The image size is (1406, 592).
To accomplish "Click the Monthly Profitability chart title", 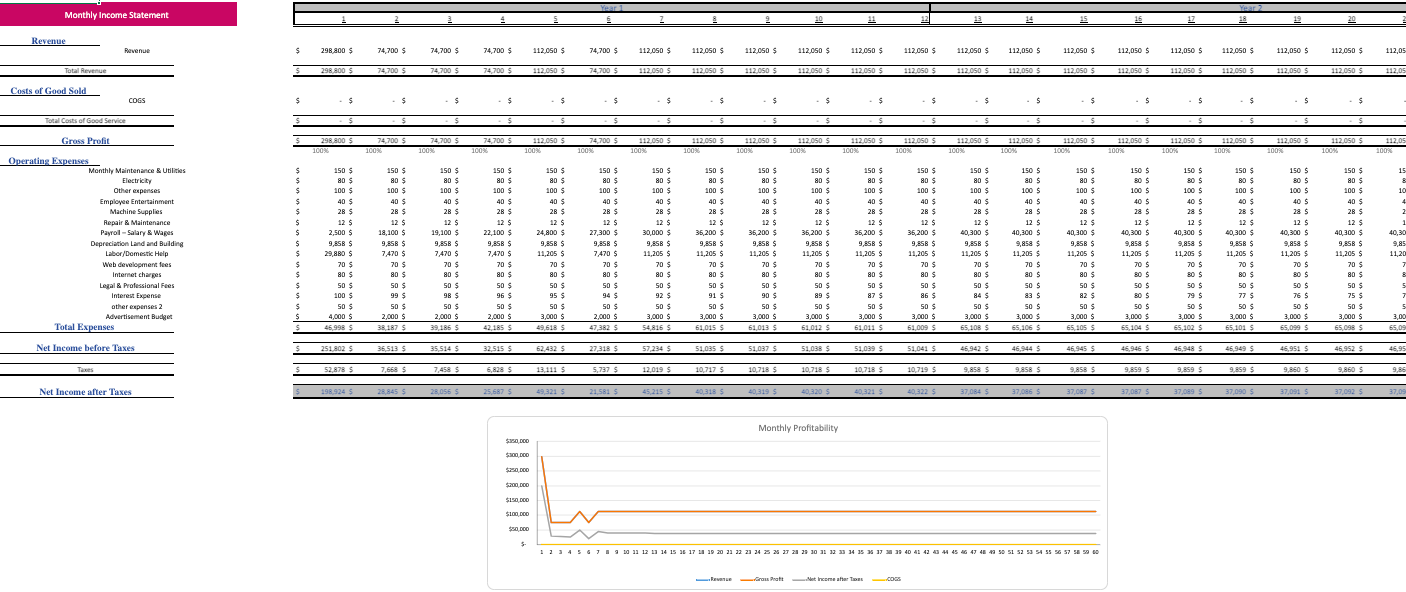I will point(798,428).
